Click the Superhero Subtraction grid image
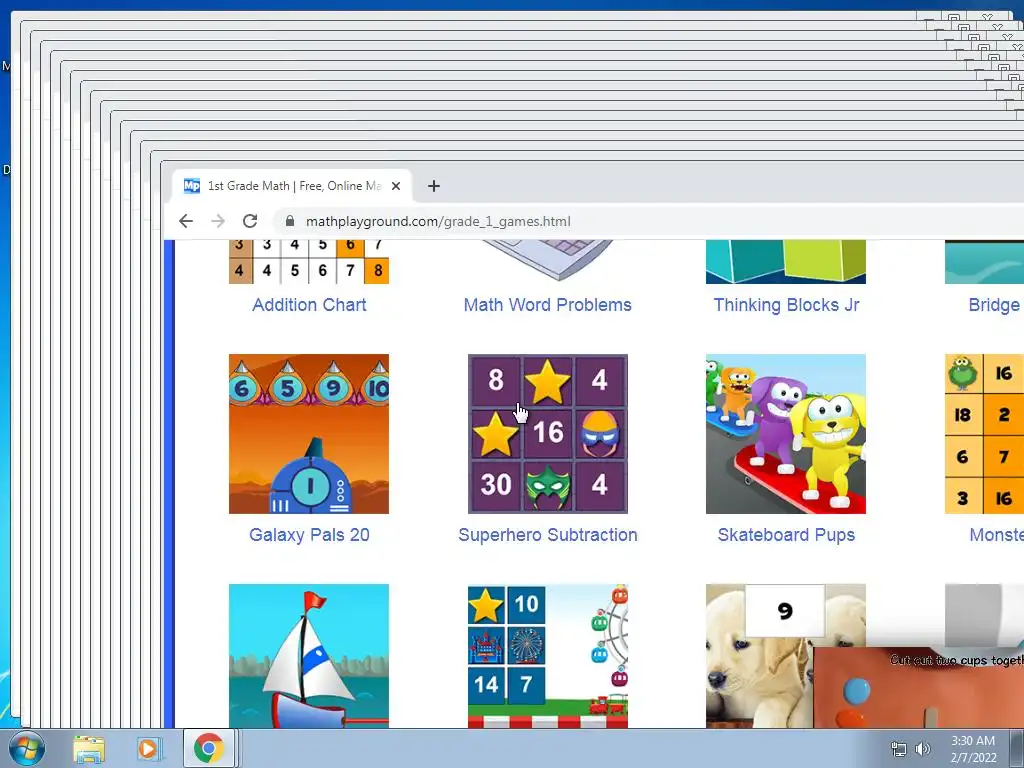This screenshot has height=768, width=1024. 547,434
